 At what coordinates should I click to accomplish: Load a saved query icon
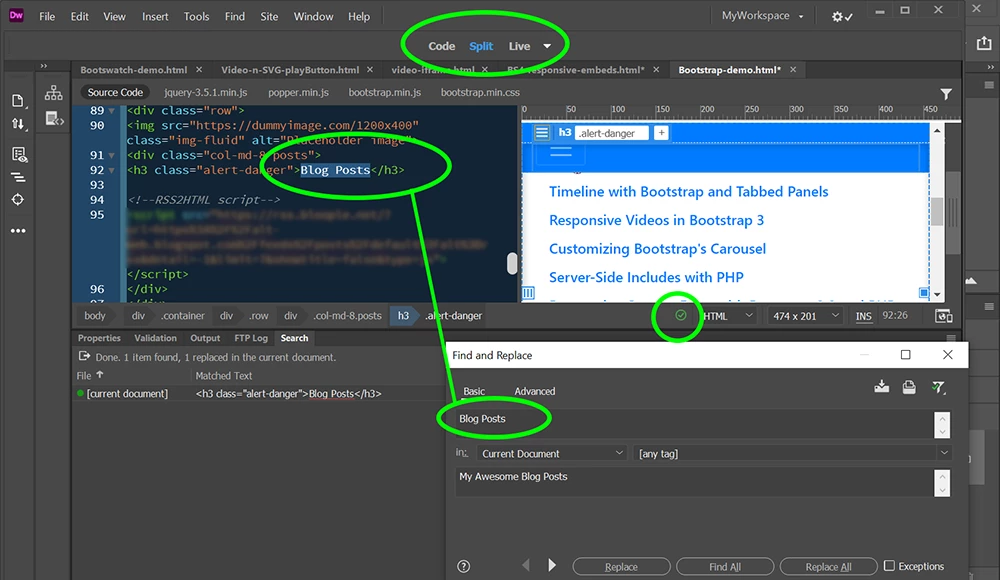click(x=909, y=387)
